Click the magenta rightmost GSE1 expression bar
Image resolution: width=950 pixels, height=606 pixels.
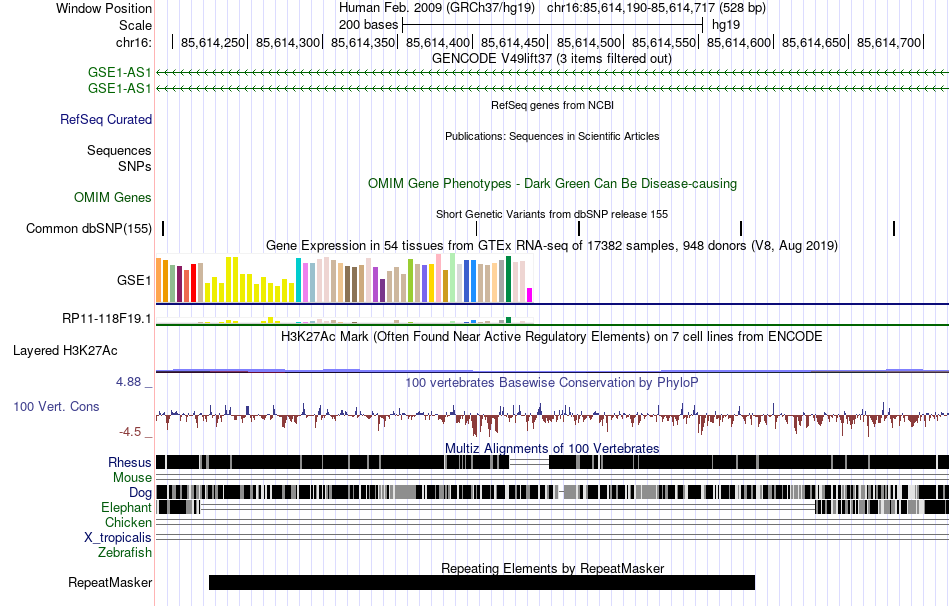point(529,295)
